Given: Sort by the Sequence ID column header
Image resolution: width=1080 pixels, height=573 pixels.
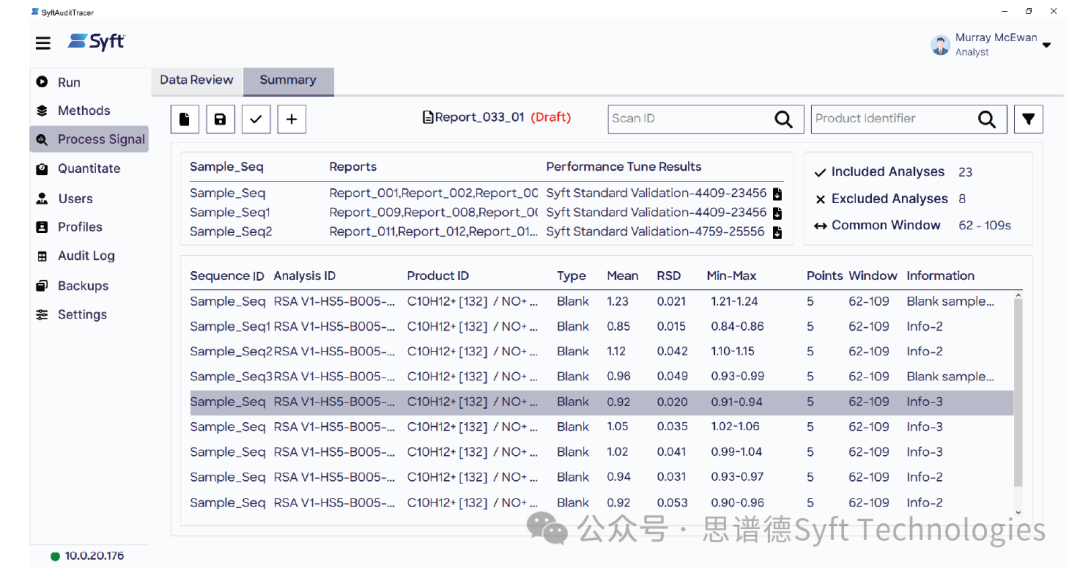Looking at the screenshot, I should coord(227,276).
